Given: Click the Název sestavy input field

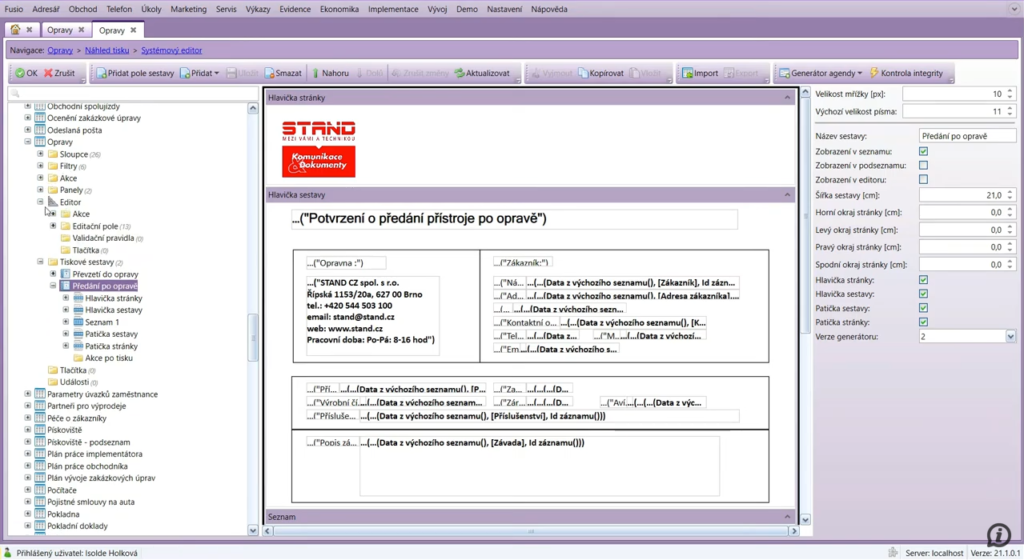Looking at the screenshot, I should [966, 135].
